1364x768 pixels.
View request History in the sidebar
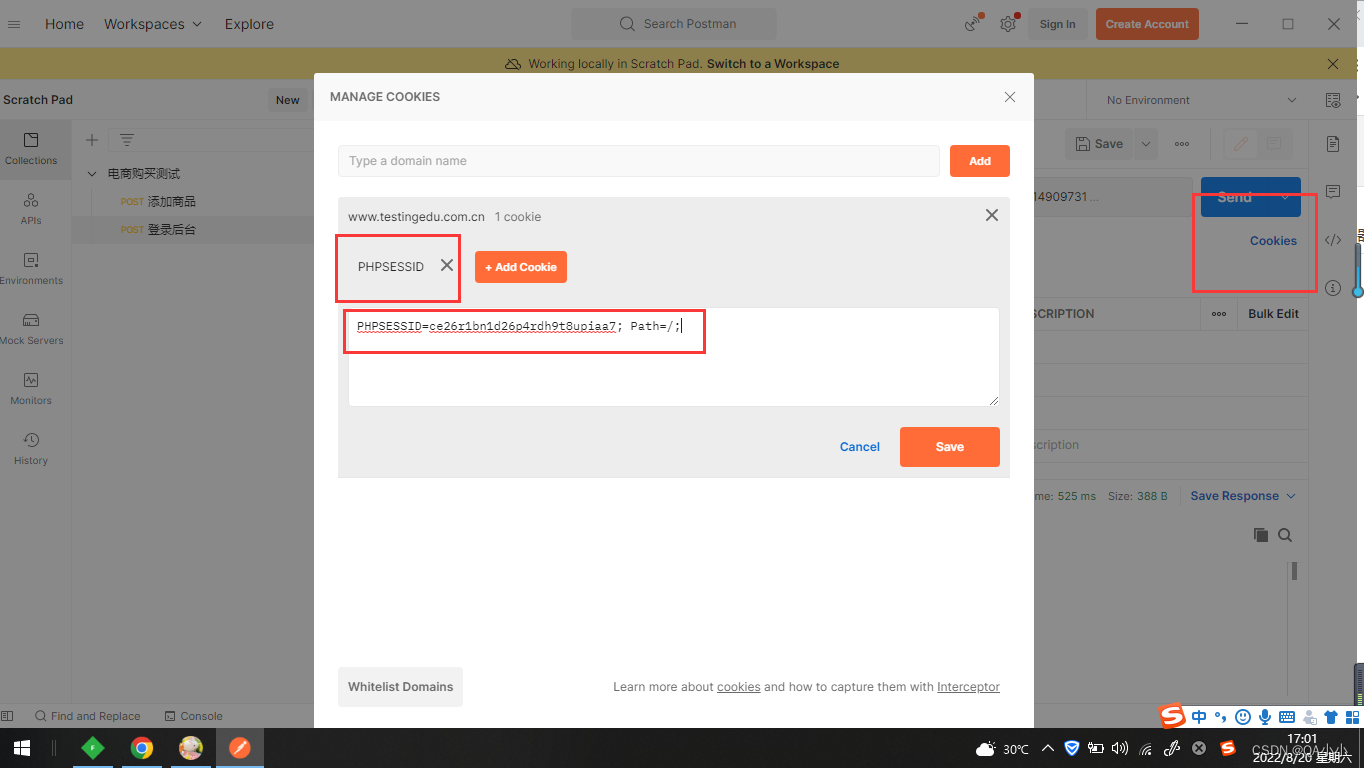[x=30, y=448]
